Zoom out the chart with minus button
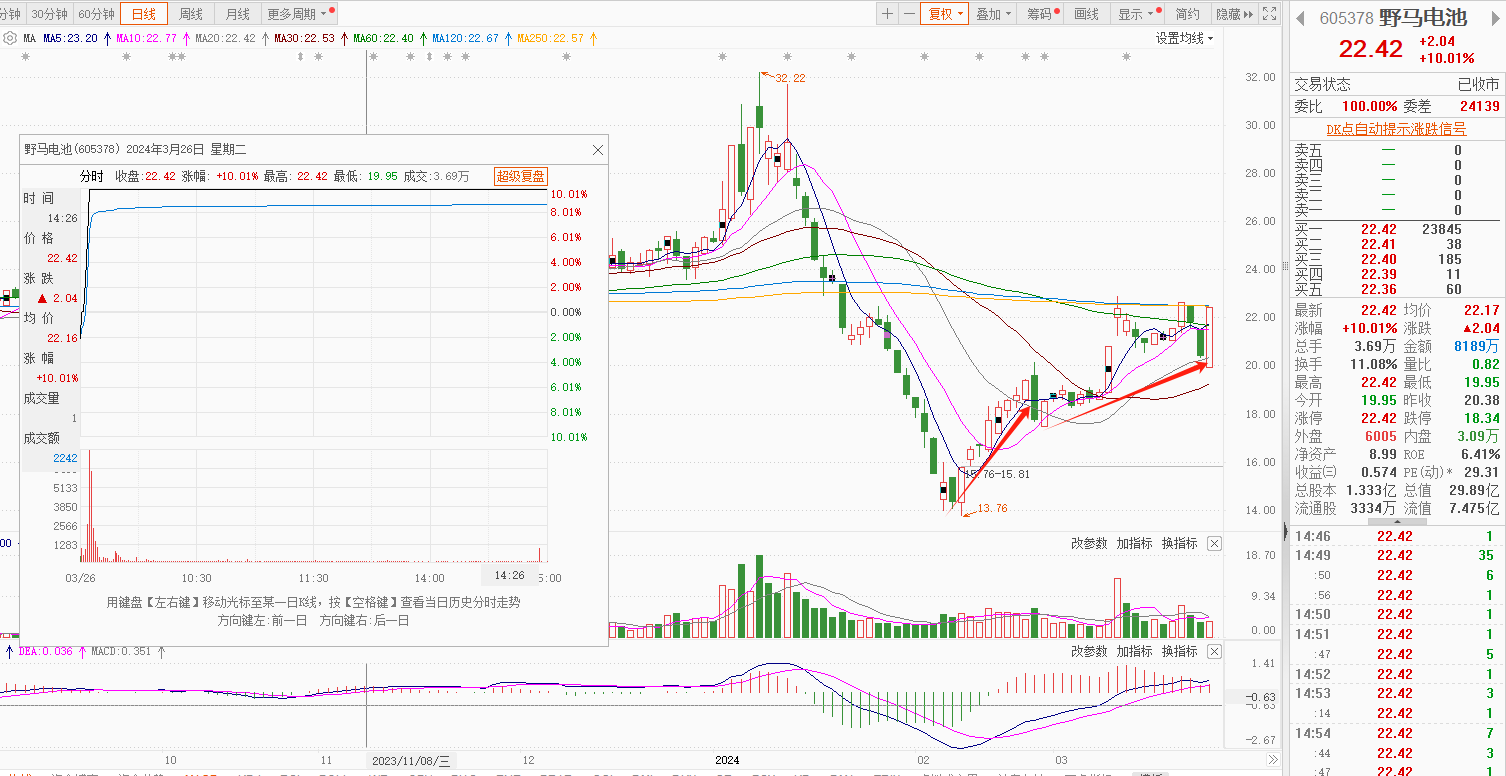The width and height of the screenshot is (1506, 776). 909,14
